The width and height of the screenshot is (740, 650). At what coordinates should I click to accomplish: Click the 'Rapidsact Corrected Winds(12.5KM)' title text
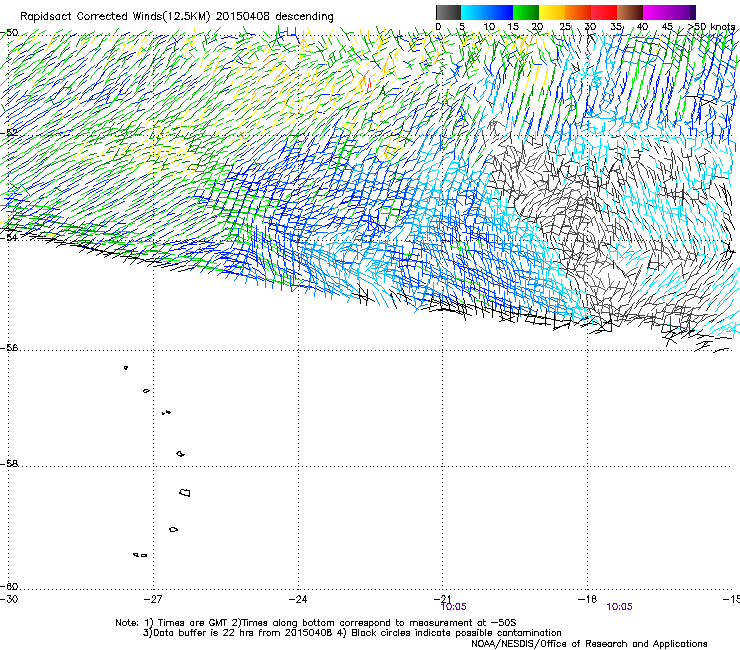coord(115,17)
